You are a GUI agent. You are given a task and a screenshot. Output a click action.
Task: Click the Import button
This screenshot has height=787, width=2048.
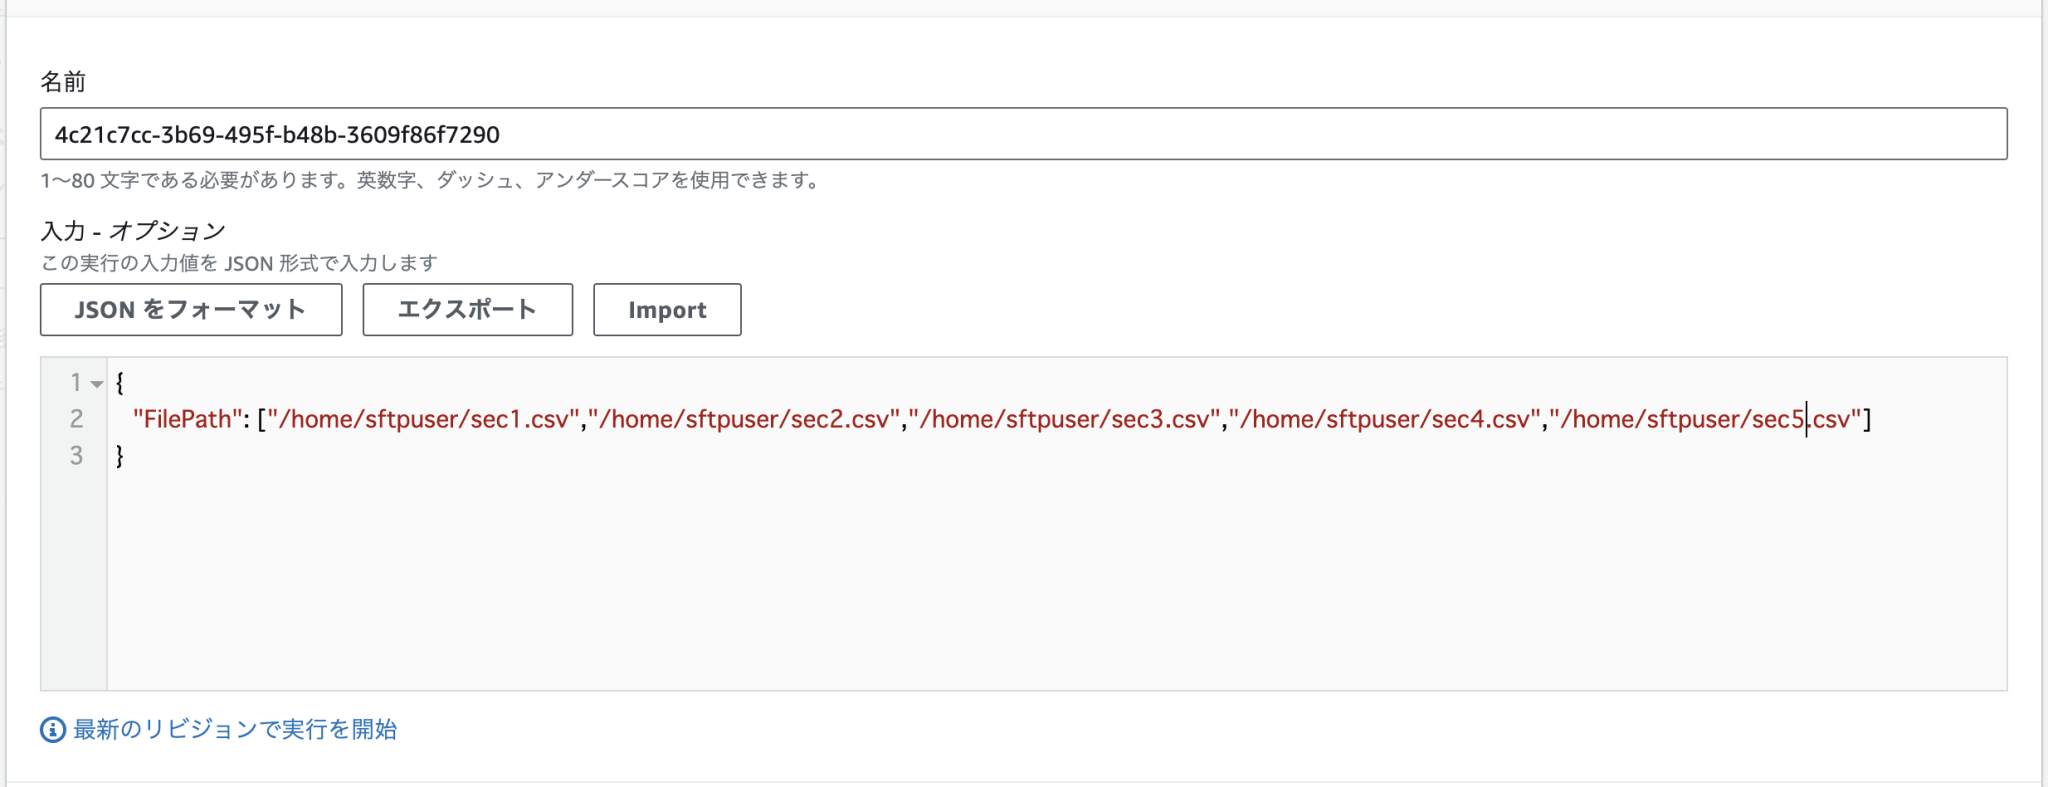click(x=667, y=310)
